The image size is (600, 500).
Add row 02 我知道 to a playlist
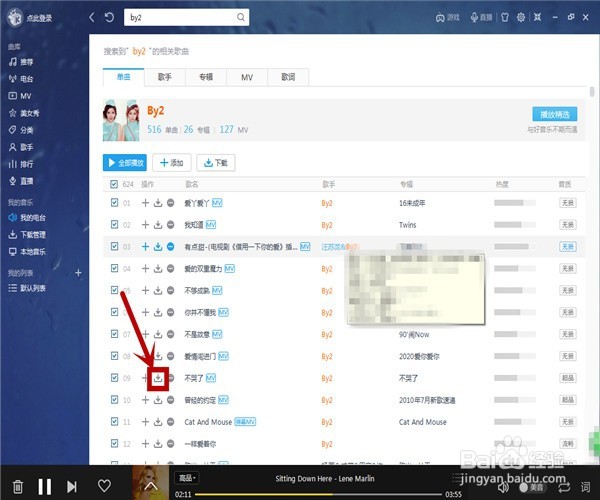(145, 225)
